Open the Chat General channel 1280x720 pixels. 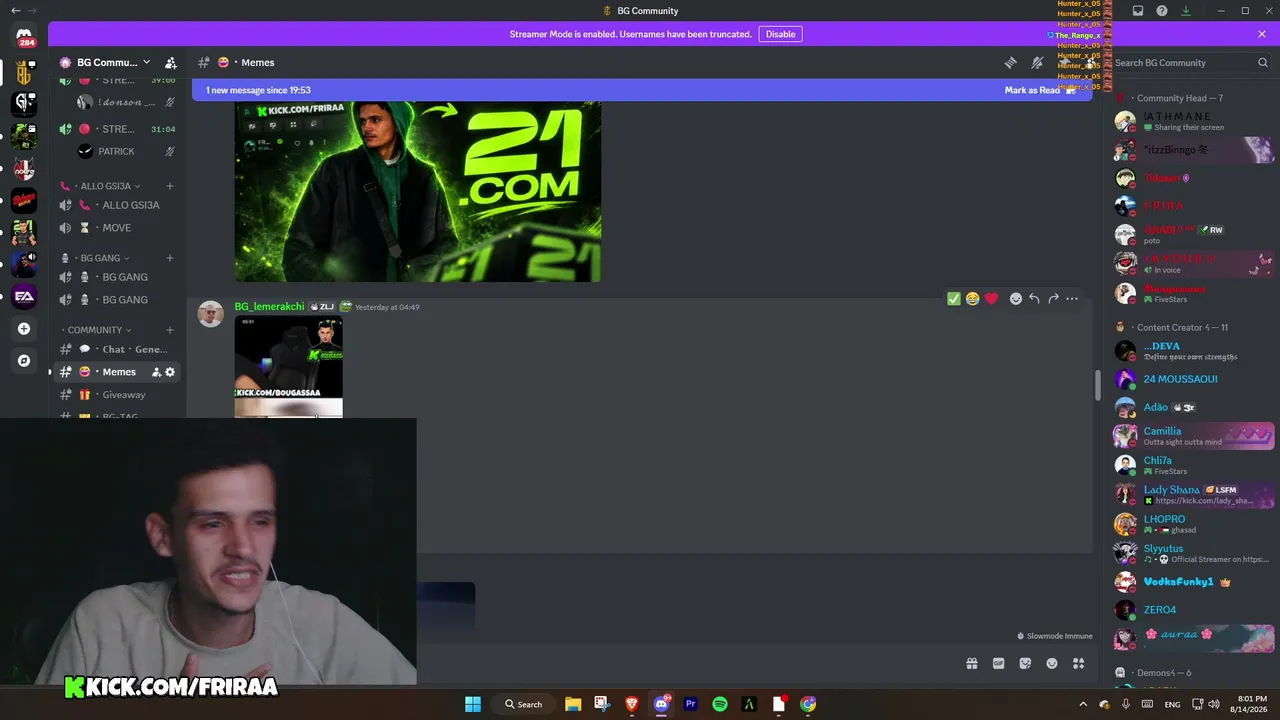(116, 349)
